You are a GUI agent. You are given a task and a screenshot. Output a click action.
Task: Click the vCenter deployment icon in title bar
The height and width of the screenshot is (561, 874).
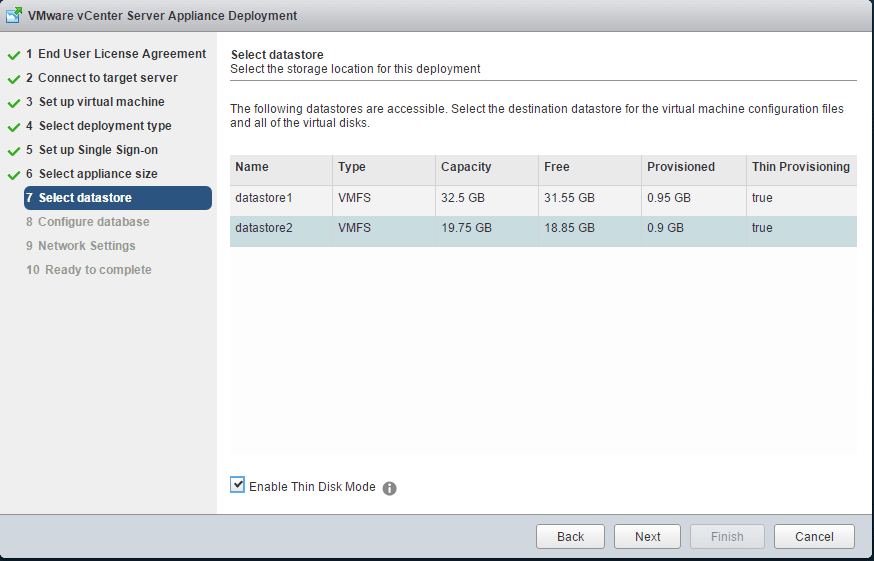pyautogui.click(x=14, y=15)
